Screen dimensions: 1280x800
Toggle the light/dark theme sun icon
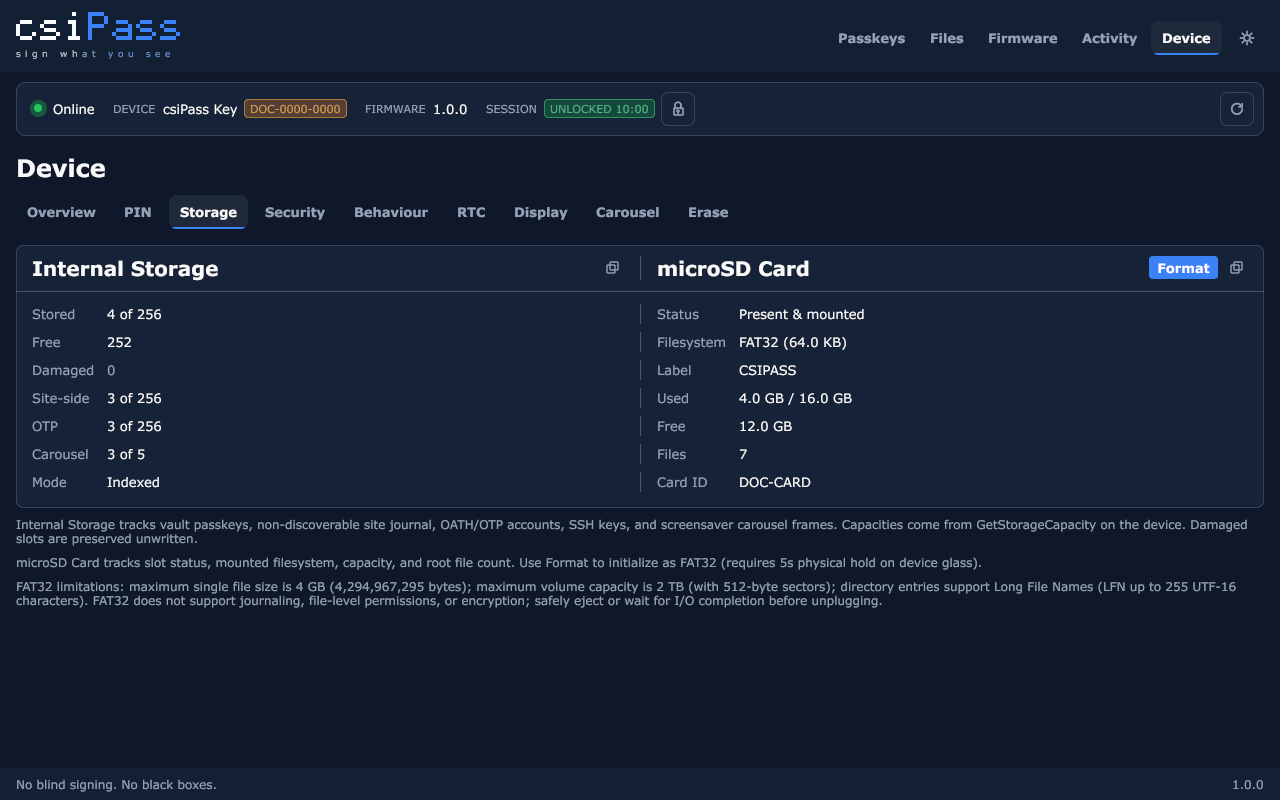tap(1247, 38)
